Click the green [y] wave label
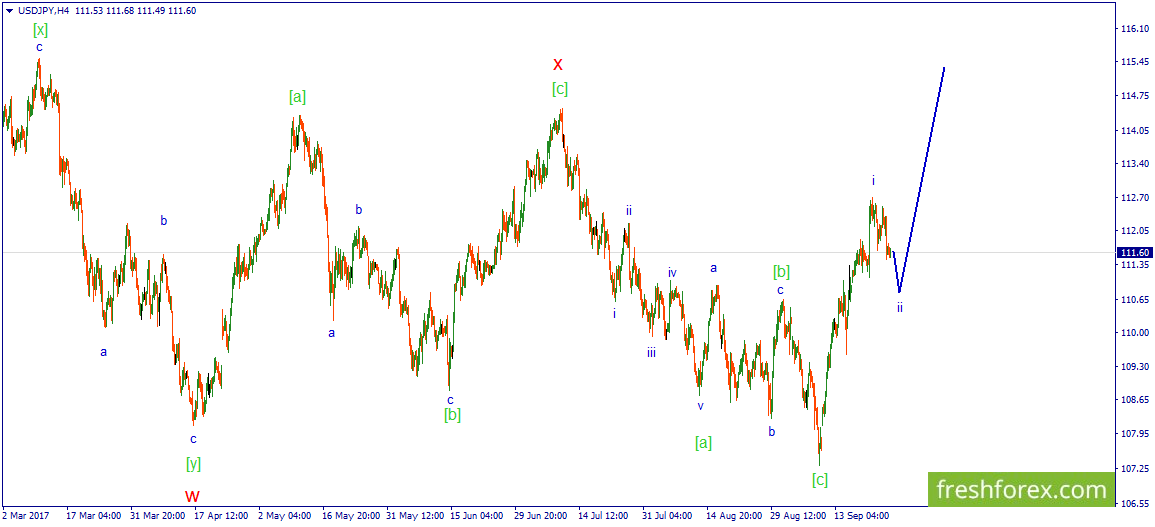Viewport: 1155px width, 527px height. point(193,463)
